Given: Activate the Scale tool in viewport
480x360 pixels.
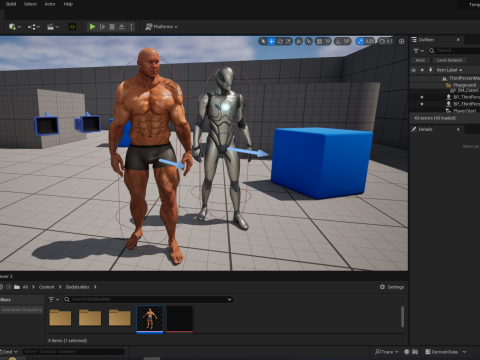Looking at the screenshot, I should tap(288, 41).
